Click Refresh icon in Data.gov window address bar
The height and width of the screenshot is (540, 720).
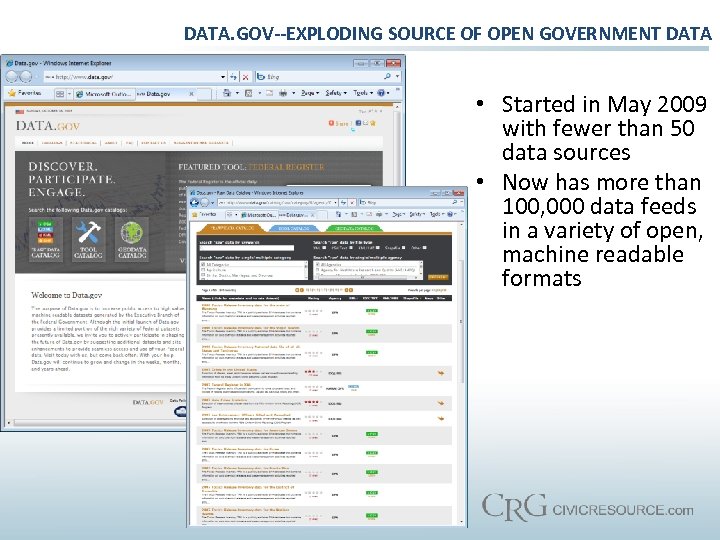[234, 77]
